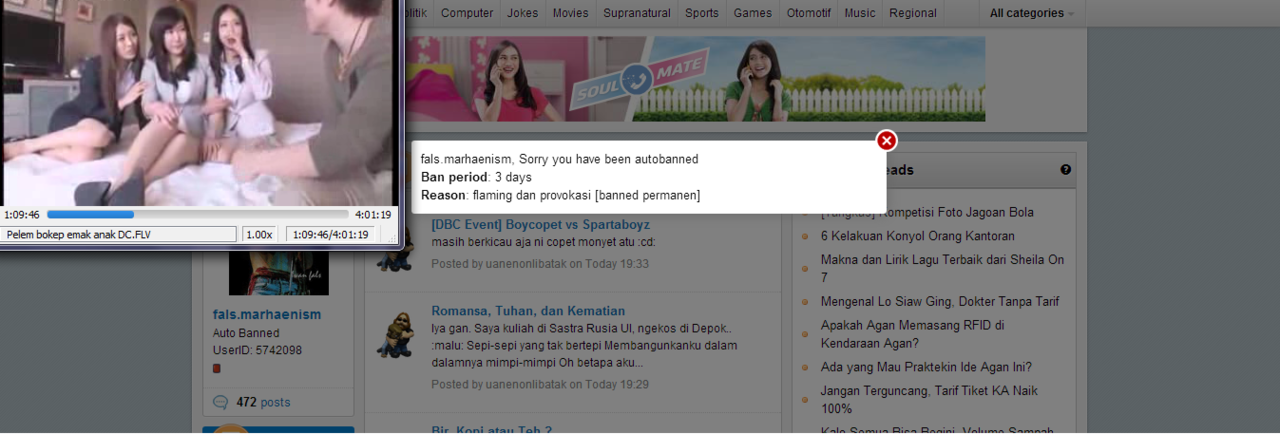Screen dimensions: 1280x434
Task: Click the elapsed time 1:09:46 label
Action: (x=22, y=214)
